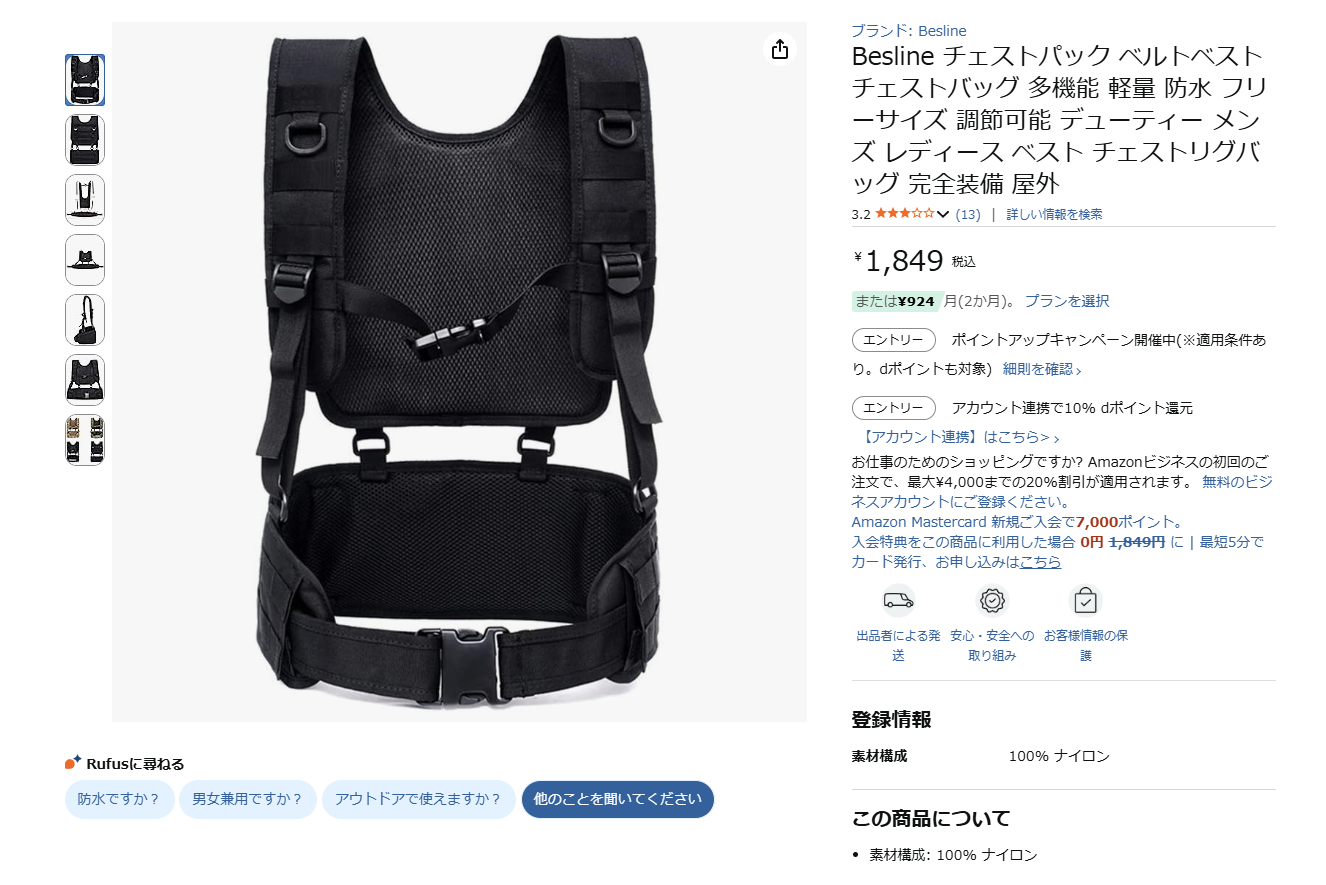Viewport: 1326px width, 885px height.
Task: Click the 防水ですか？ question chip
Action: (x=120, y=799)
